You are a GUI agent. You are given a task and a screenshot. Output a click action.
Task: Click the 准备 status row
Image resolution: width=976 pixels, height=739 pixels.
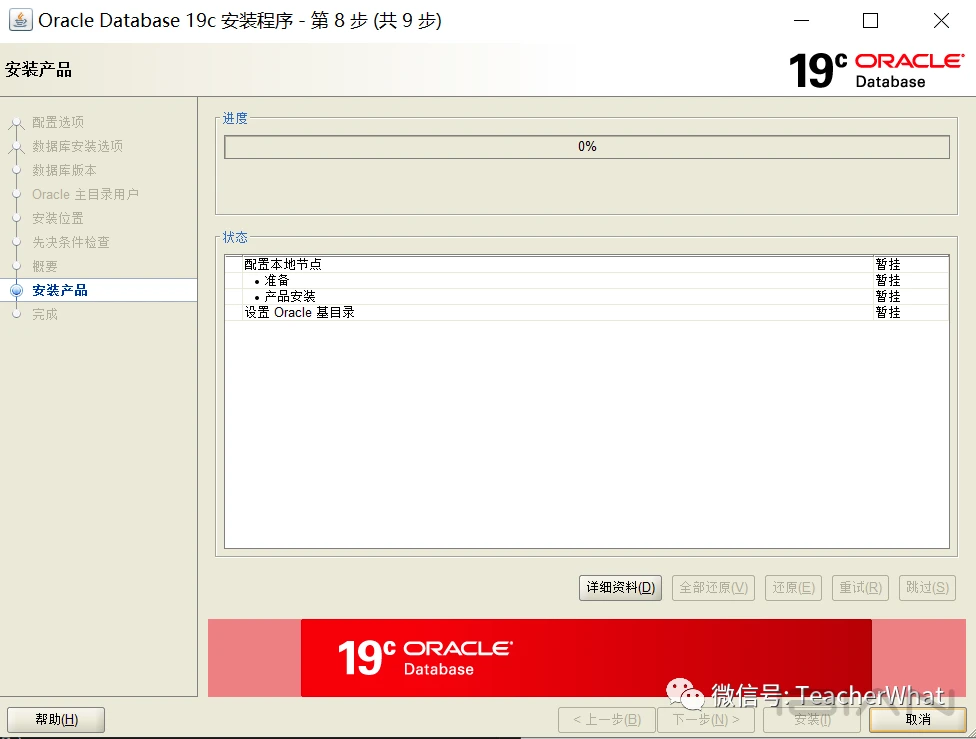point(587,280)
